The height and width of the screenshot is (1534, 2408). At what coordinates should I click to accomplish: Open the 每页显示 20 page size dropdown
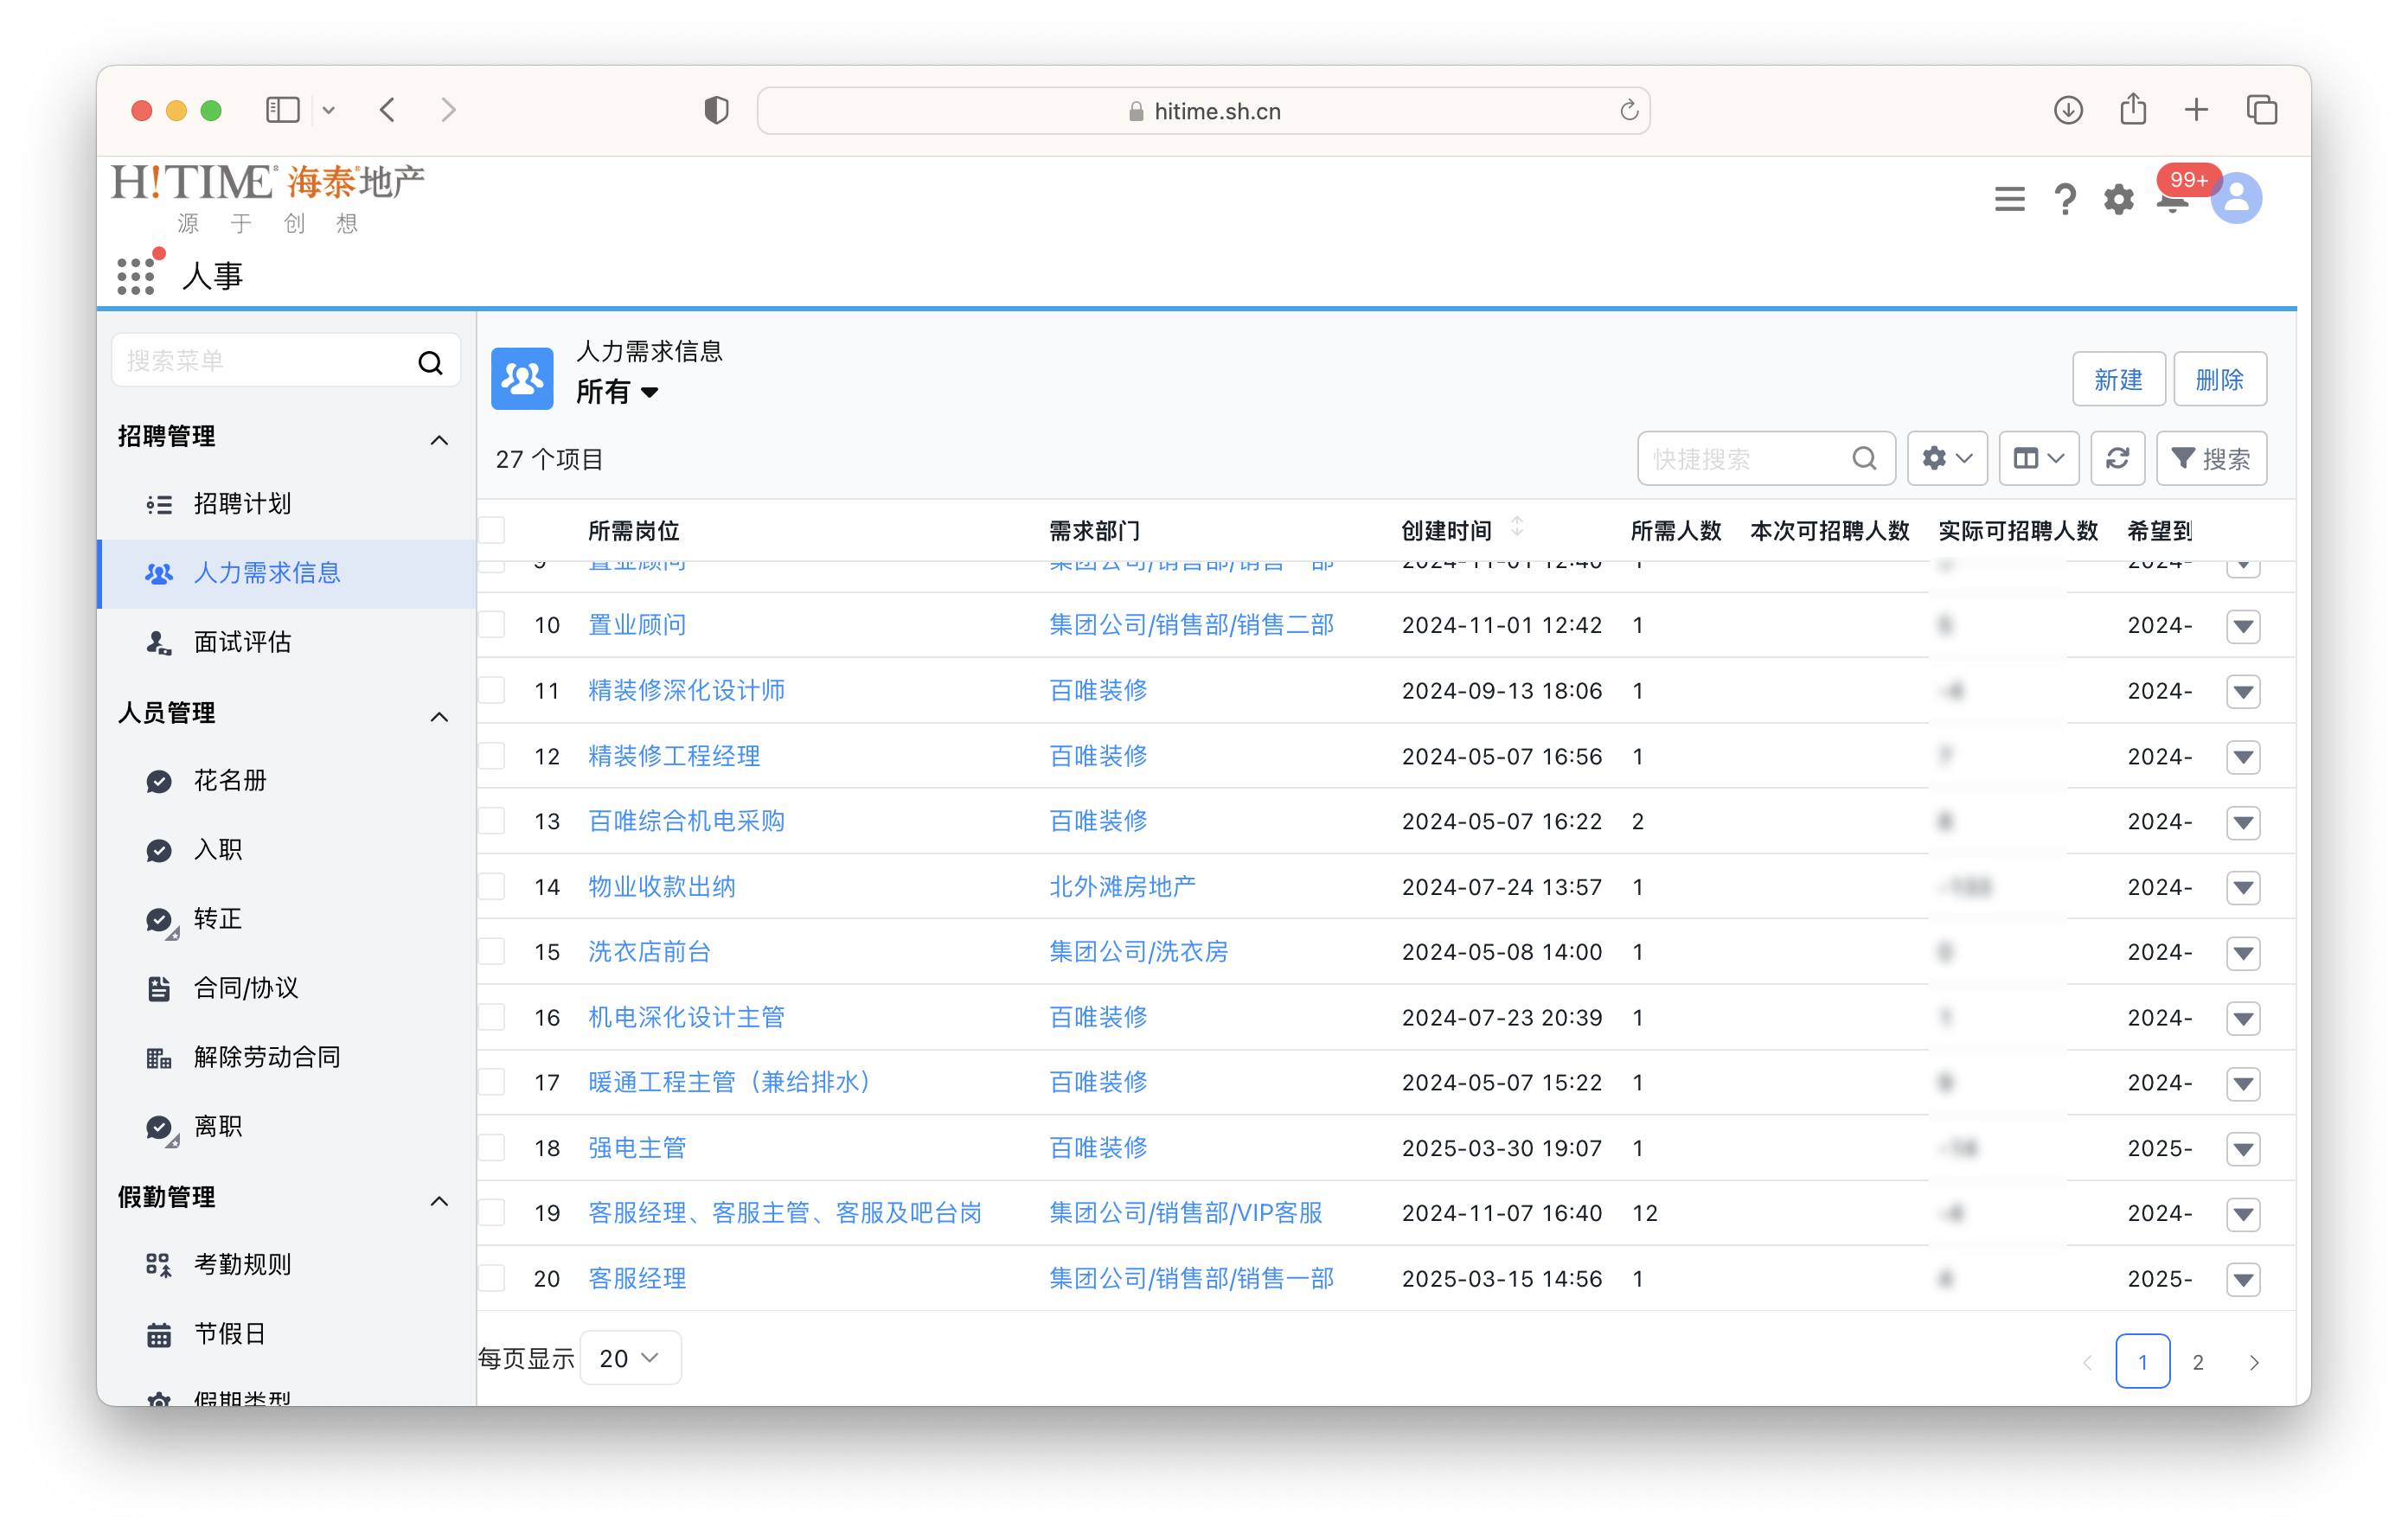pyautogui.click(x=630, y=1358)
